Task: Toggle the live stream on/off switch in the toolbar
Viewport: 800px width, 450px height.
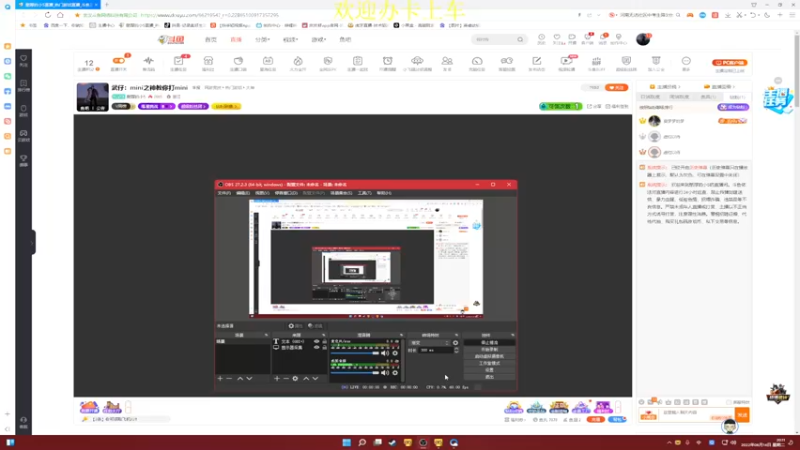Action: coord(118,61)
